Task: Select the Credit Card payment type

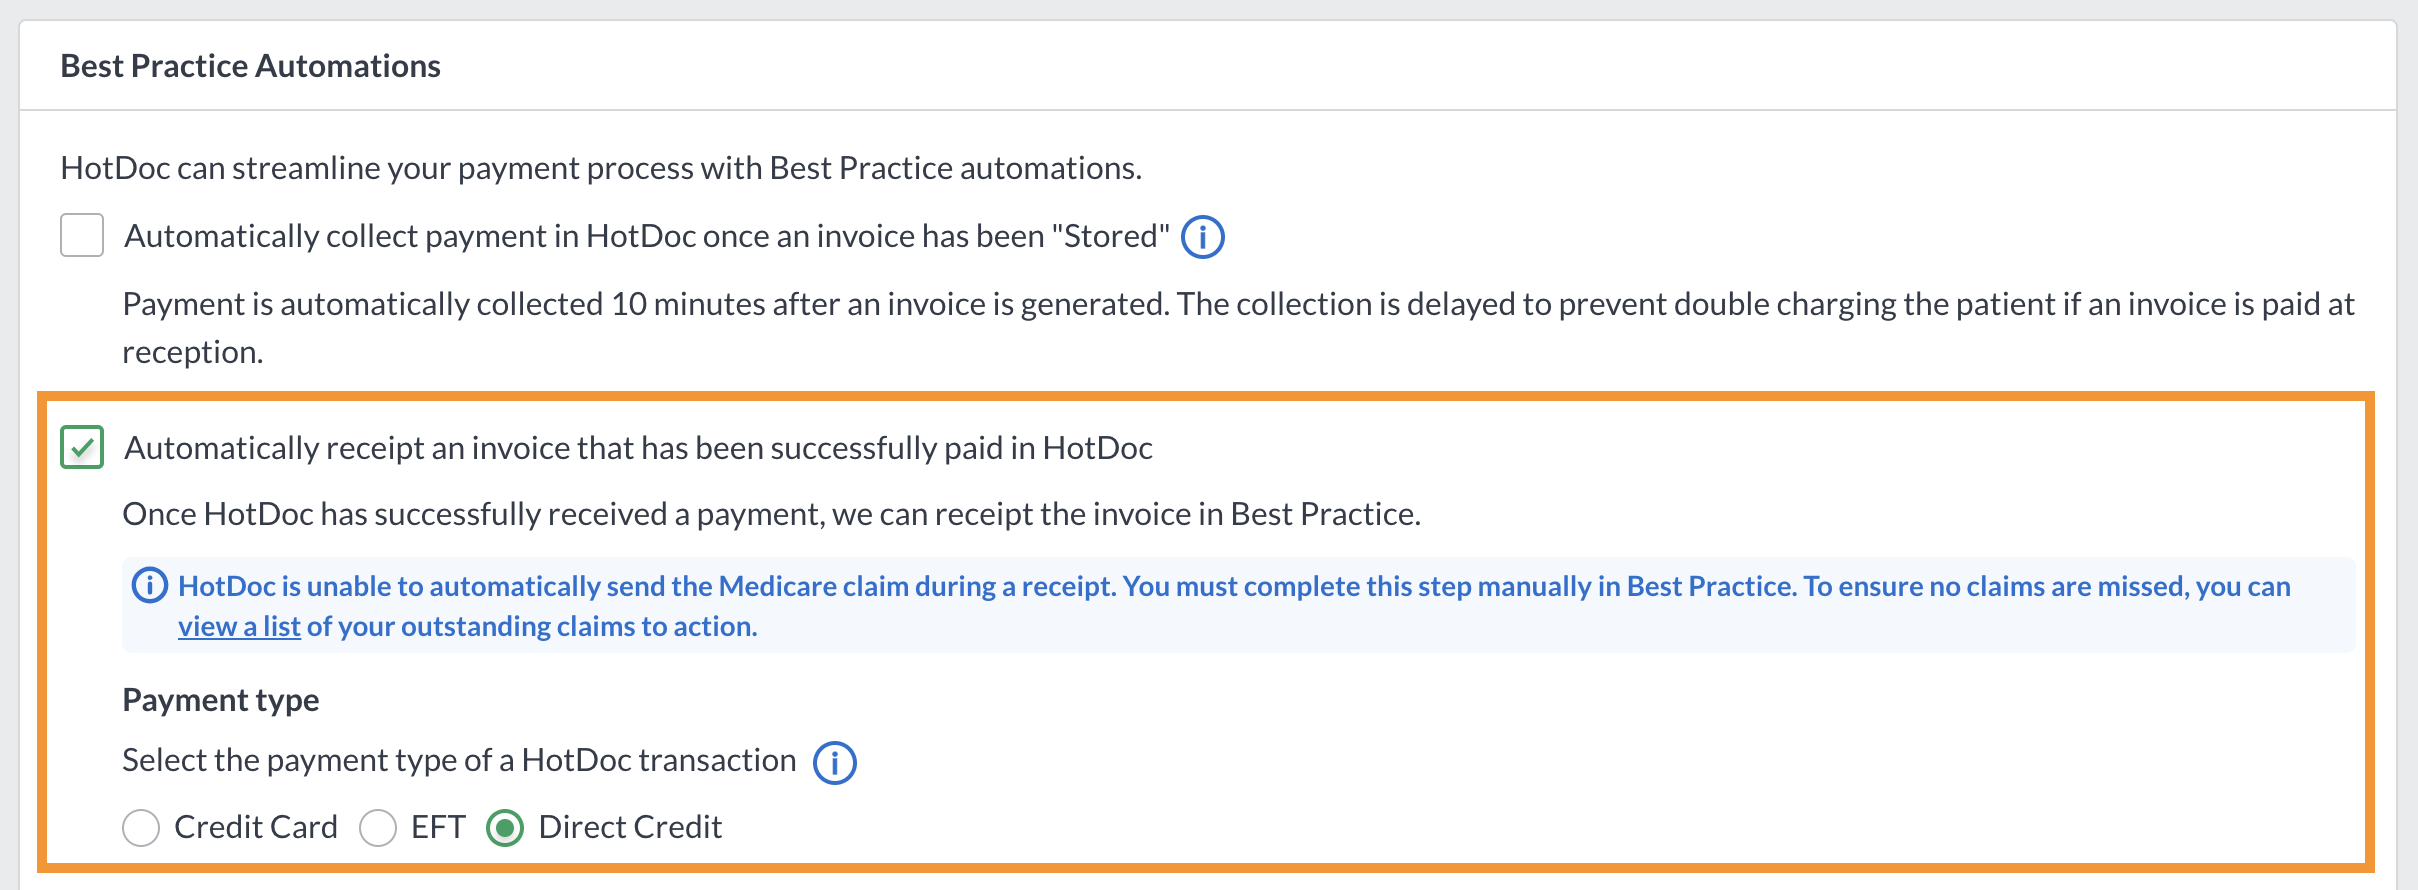Action: [x=140, y=827]
